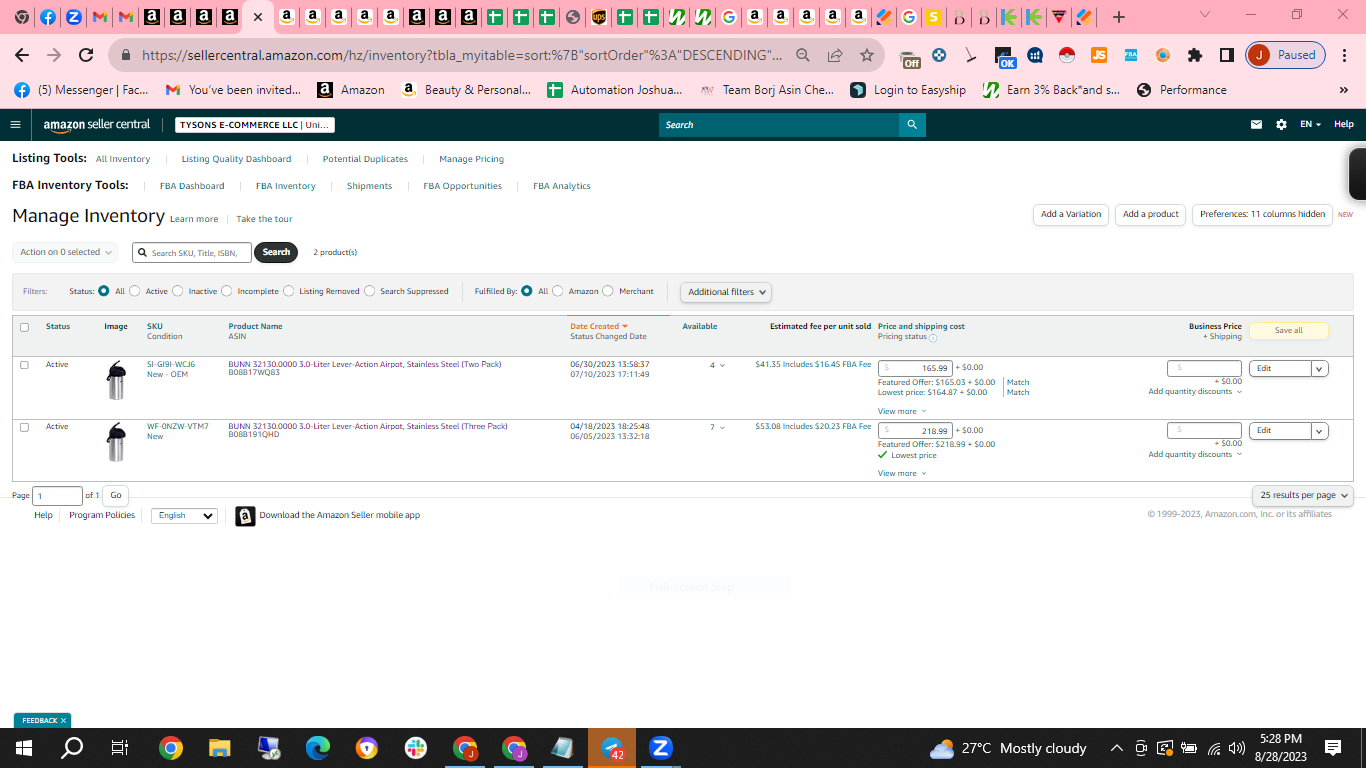
Task: Open the FBA Inventory tab
Action: point(285,186)
